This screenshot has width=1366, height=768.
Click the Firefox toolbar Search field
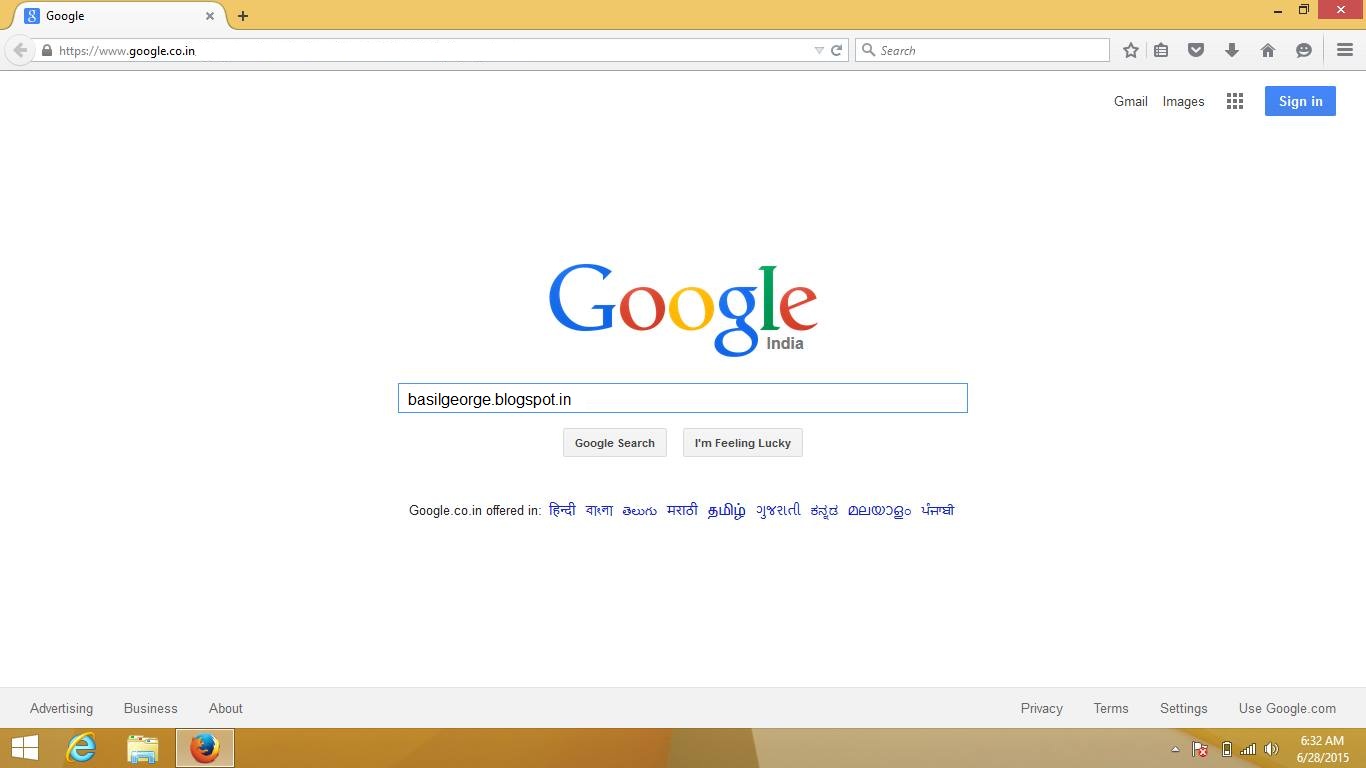coord(982,50)
